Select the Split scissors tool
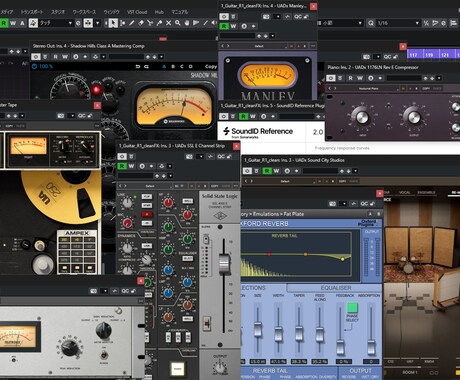 pos(150,23)
